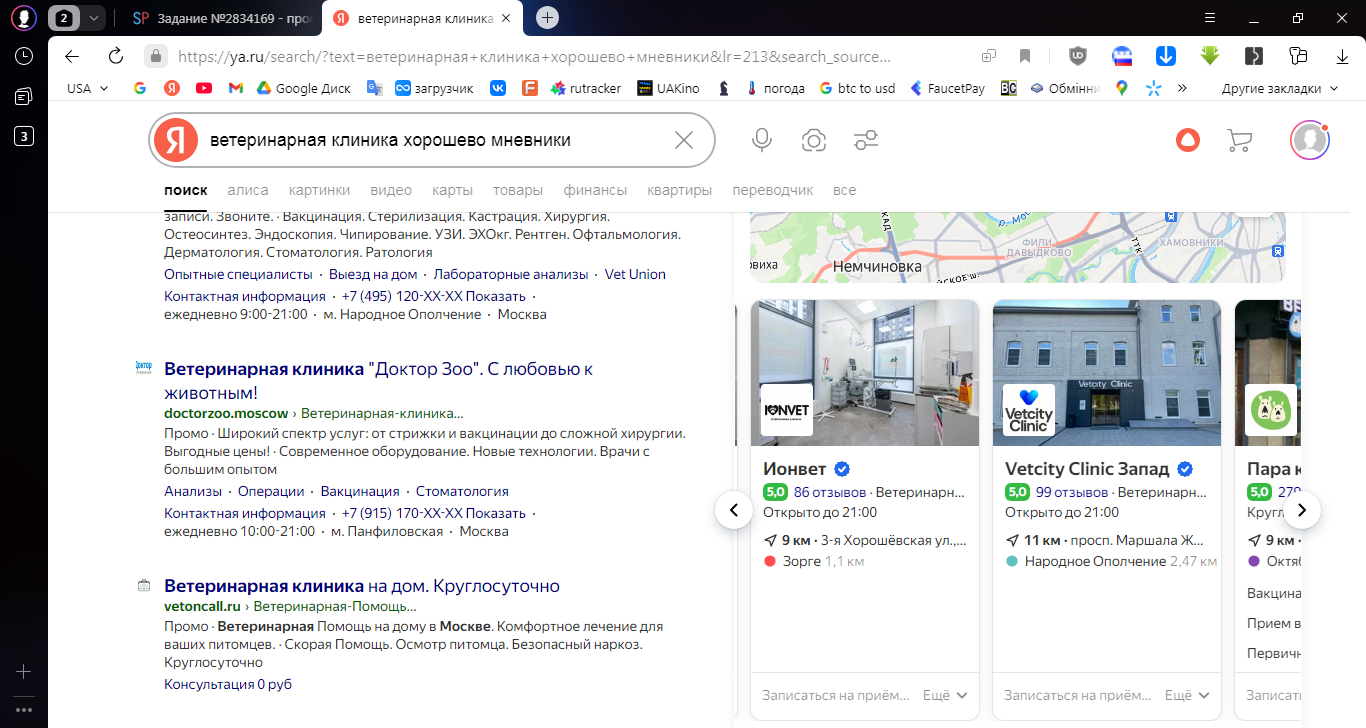The width and height of the screenshot is (1366, 728).
Task: Click the Yandex logo in search box
Action: 176,140
